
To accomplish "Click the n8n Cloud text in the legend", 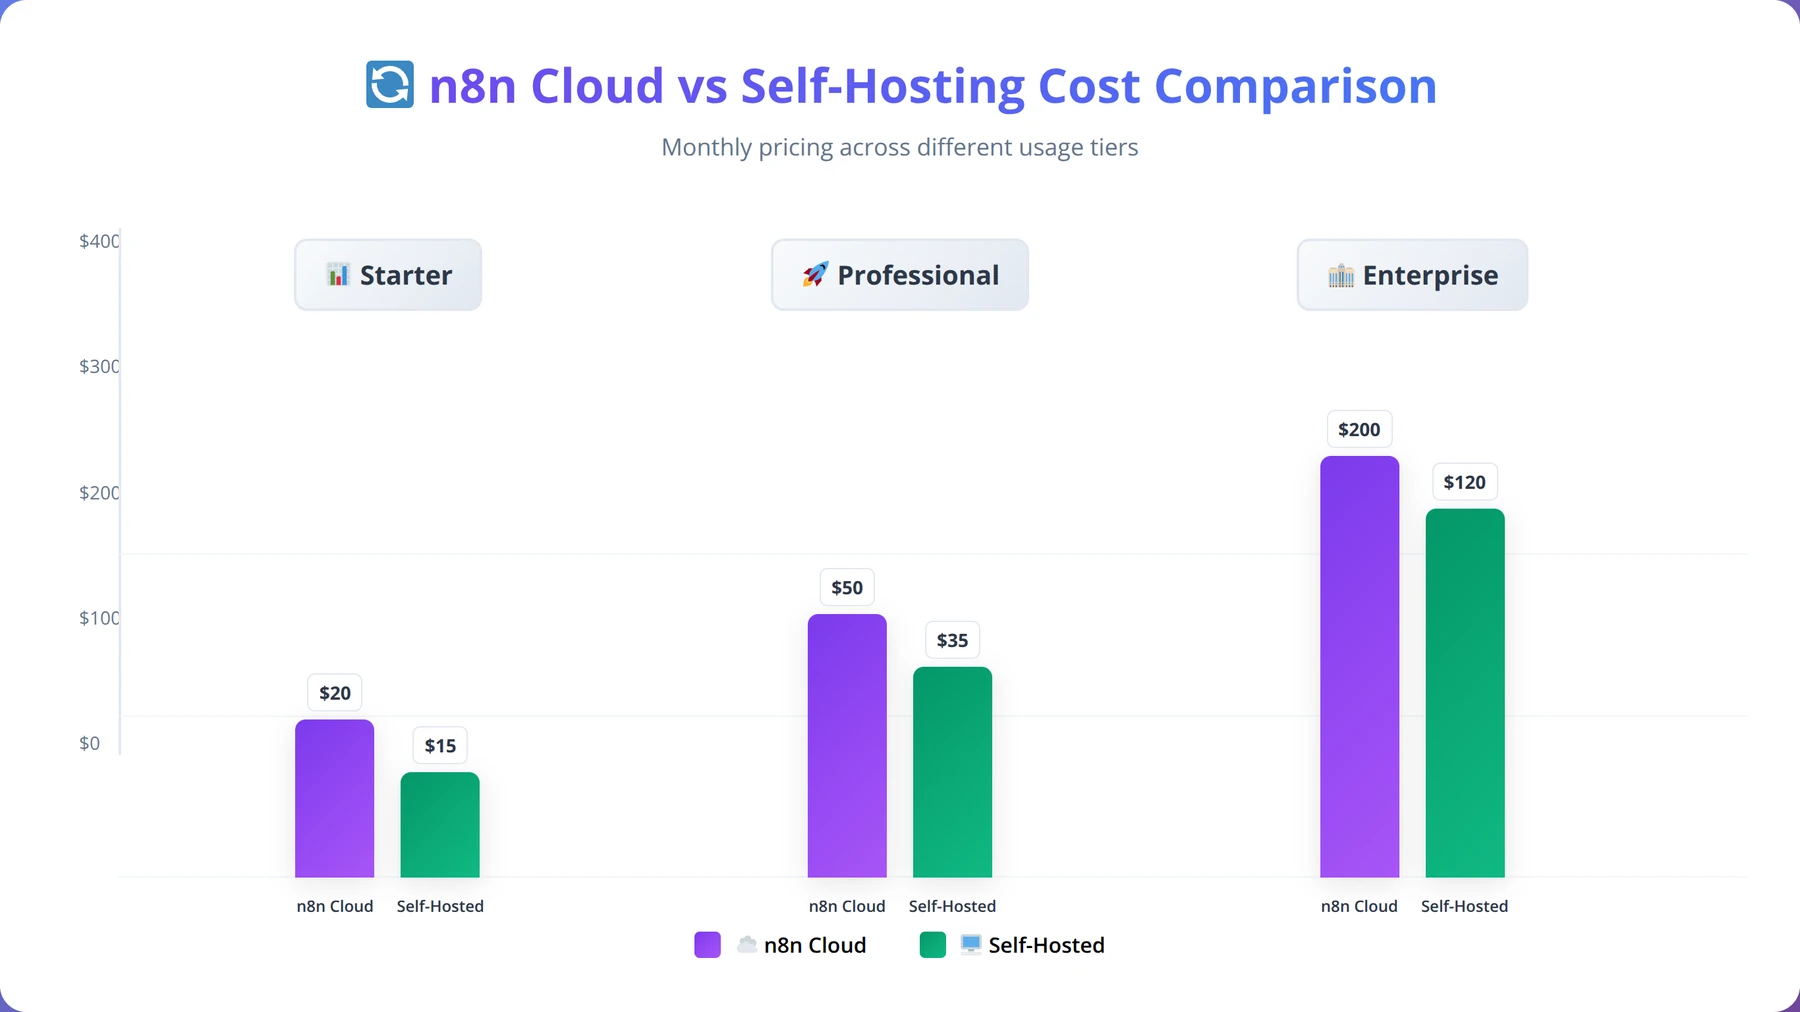I will (815, 946).
